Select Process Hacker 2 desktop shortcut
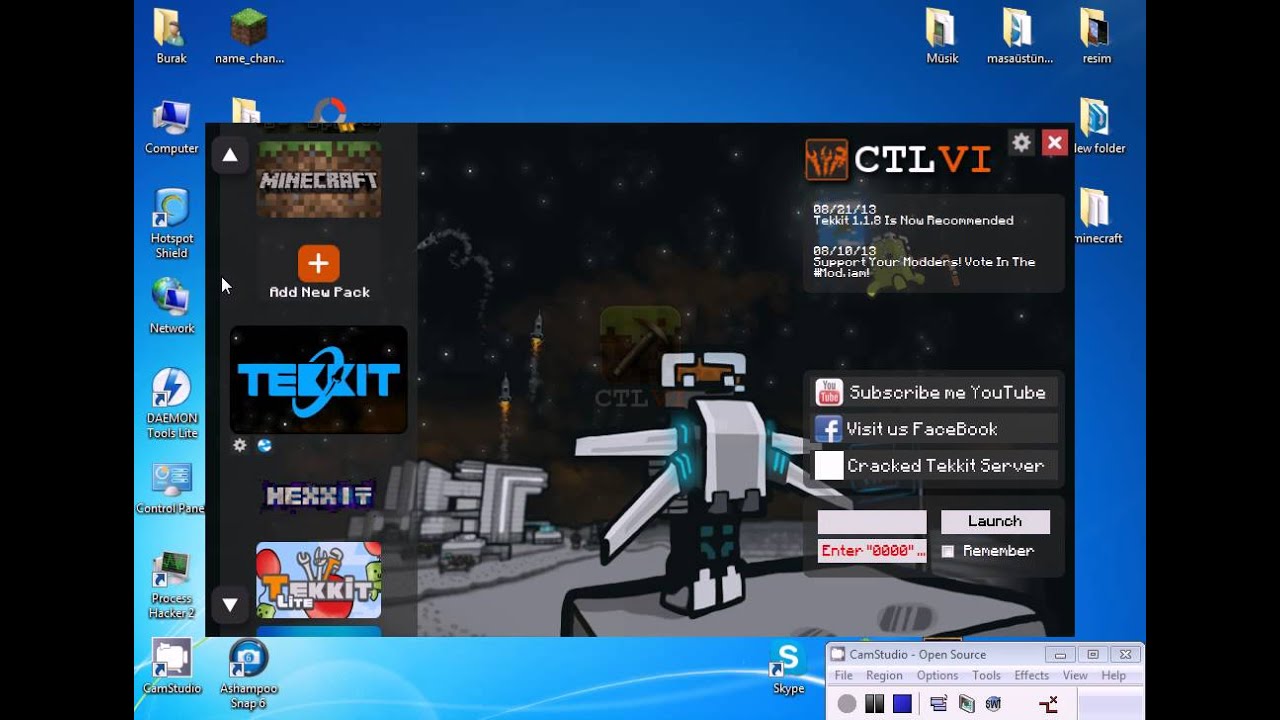The width and height of the screenshot is (1280, 720). (x=171, y=583)
